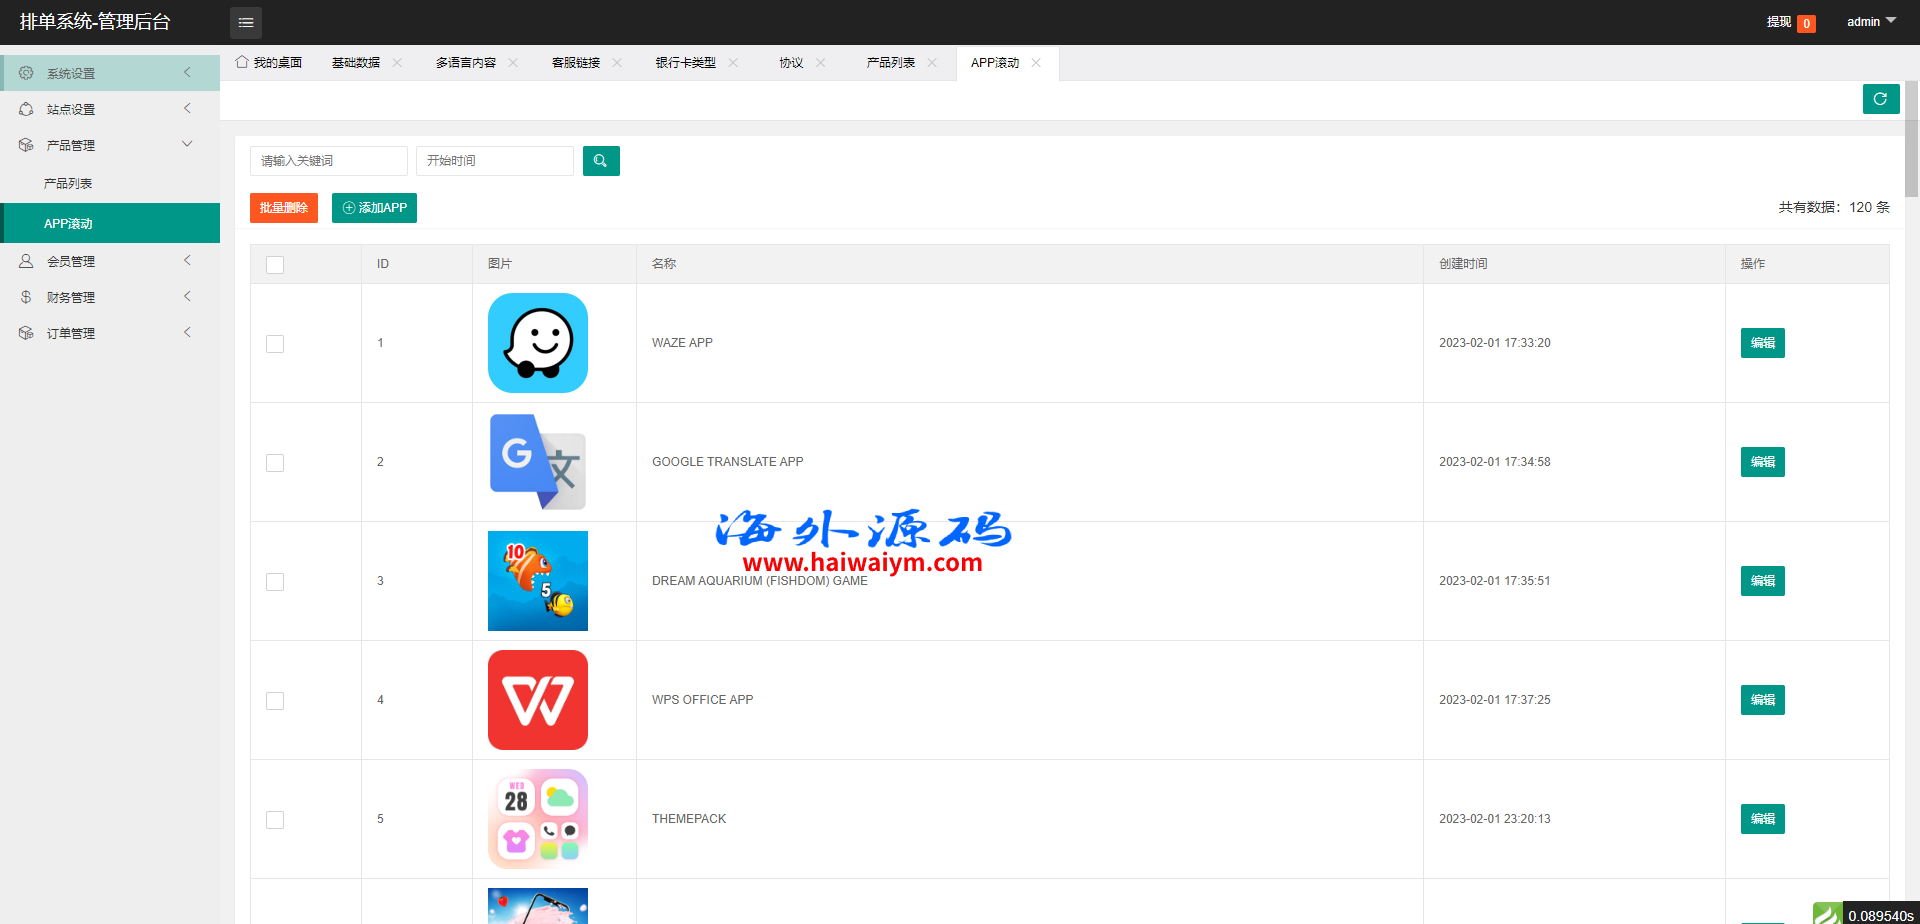The height and width of the screenshot is (924, 1920).
Task: Click the hamburger menu toggle icon
Action: [x=246, y=22]
